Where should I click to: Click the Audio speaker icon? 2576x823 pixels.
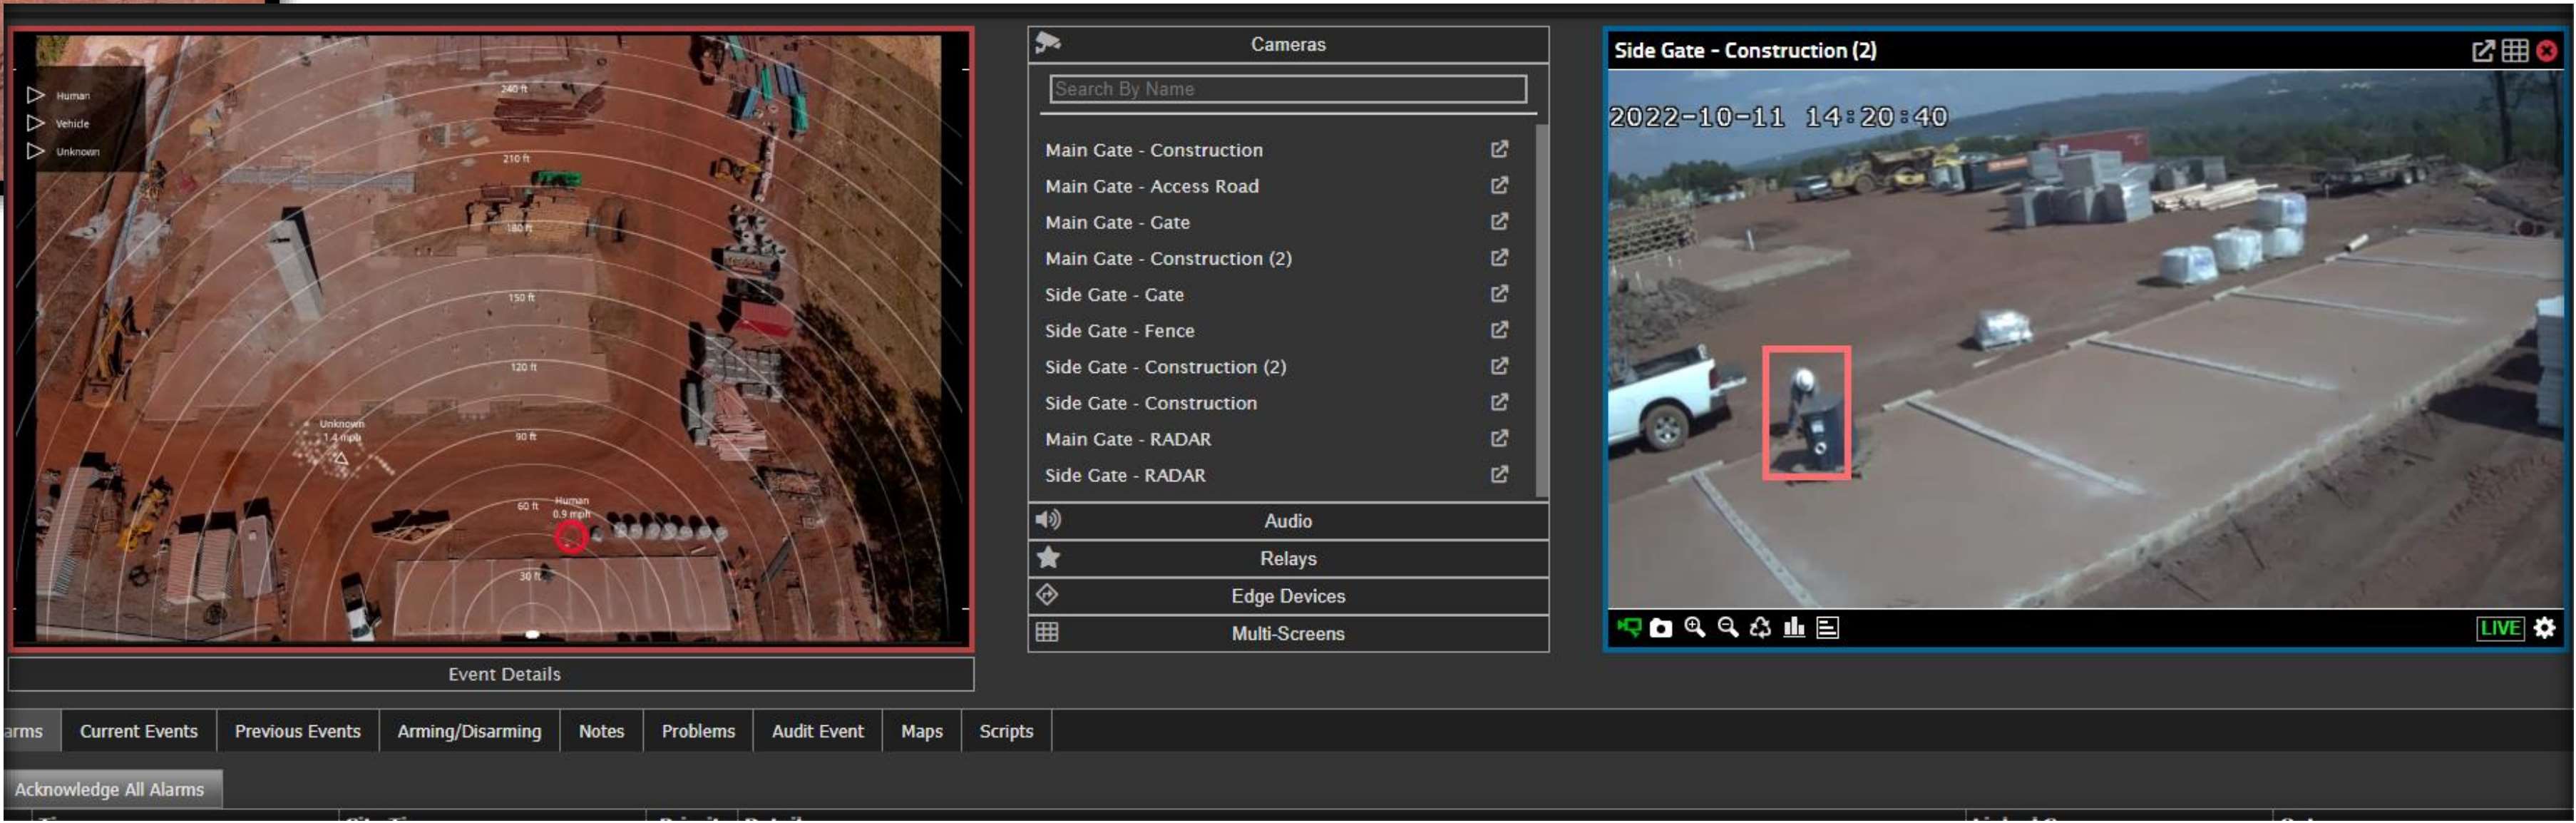[x=1049, y=520]
